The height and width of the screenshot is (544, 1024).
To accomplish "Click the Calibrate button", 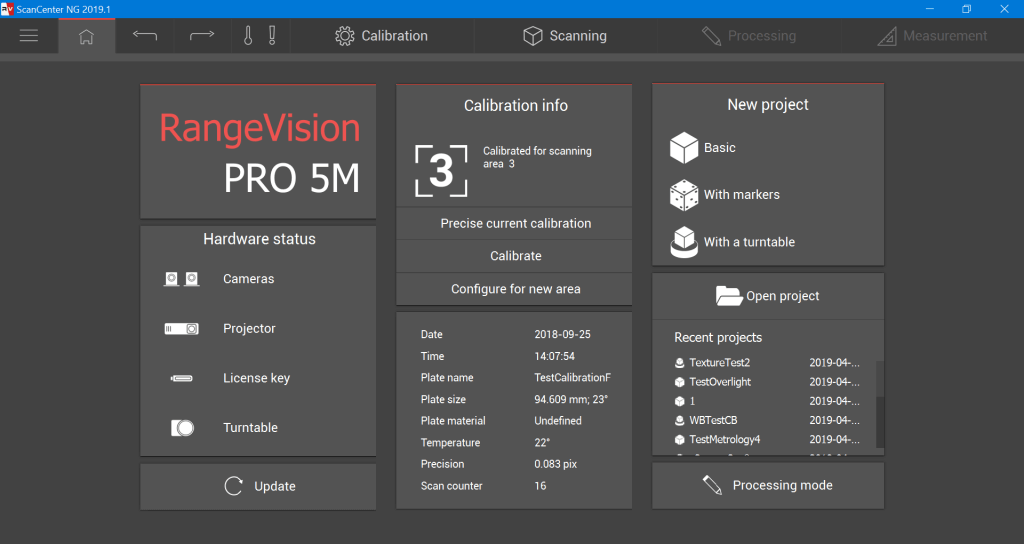I will click(514, 256).
